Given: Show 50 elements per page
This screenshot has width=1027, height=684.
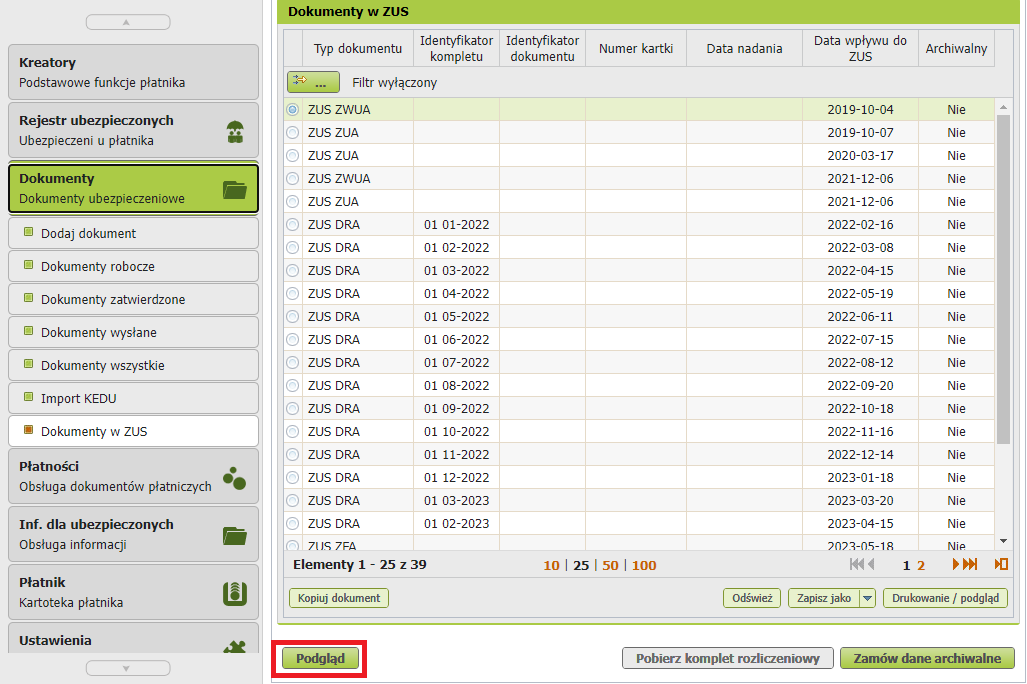Looking at the screenshot, I should (610, 565).
